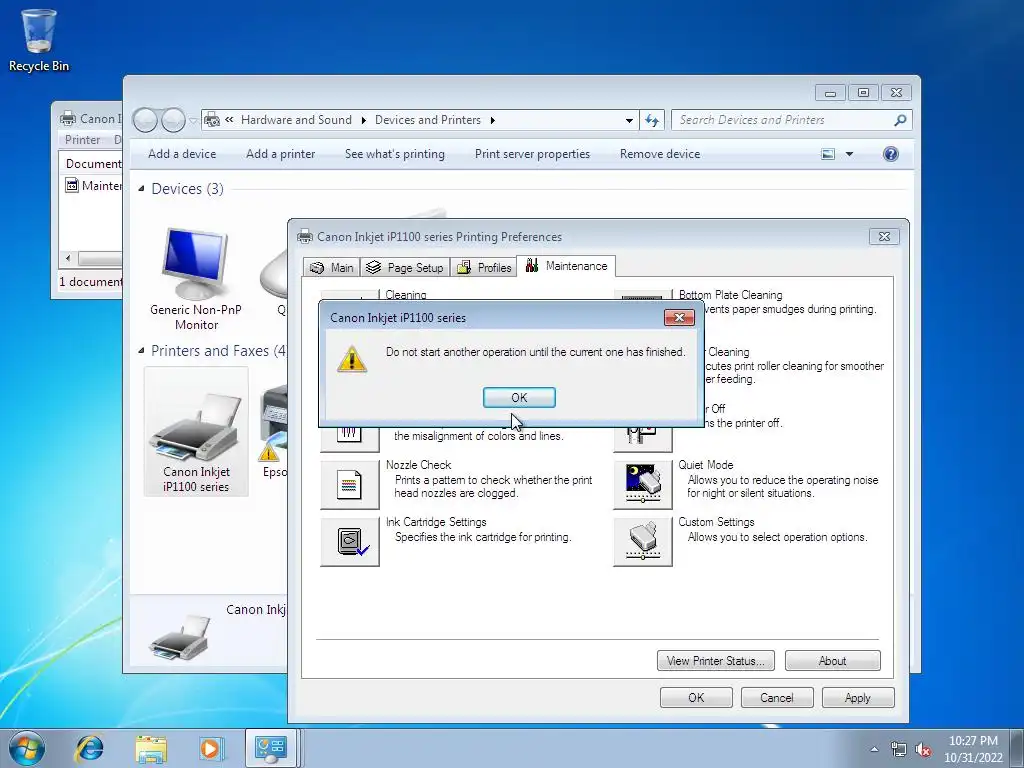Click the Document Name column header
Viewport: 1024px width, 768px height.
tap(91, 163)
